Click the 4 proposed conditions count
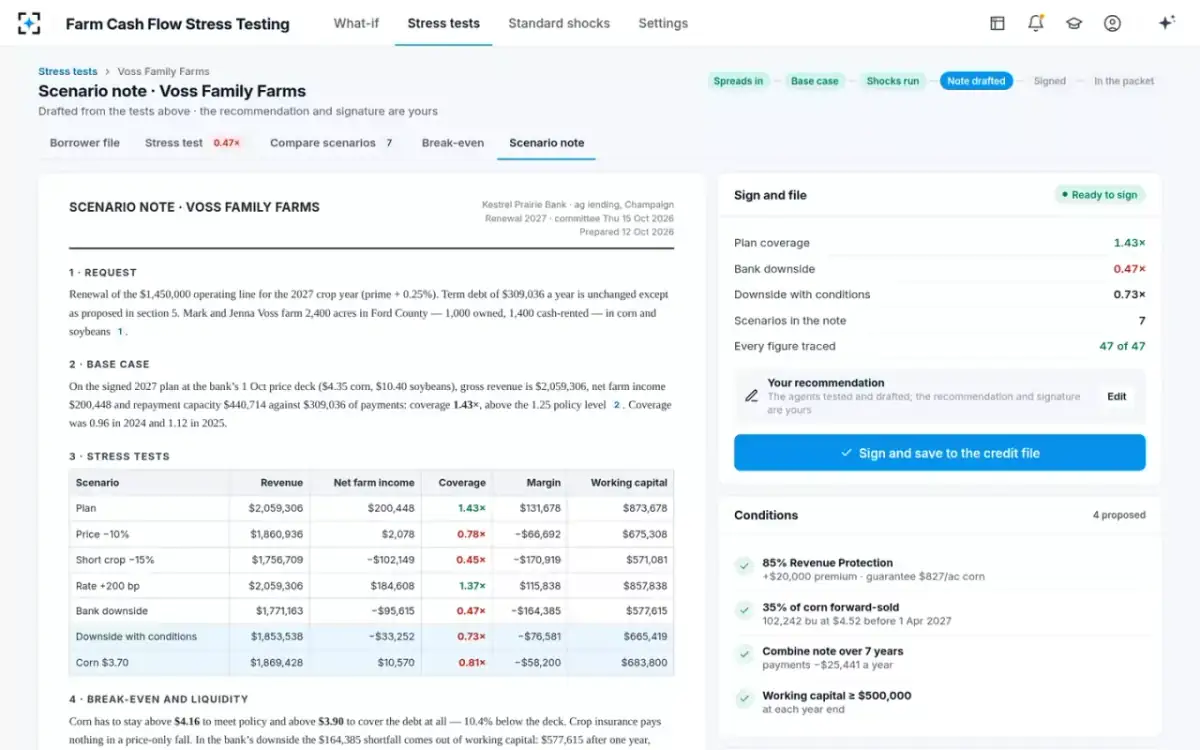 click(1119, 515)
